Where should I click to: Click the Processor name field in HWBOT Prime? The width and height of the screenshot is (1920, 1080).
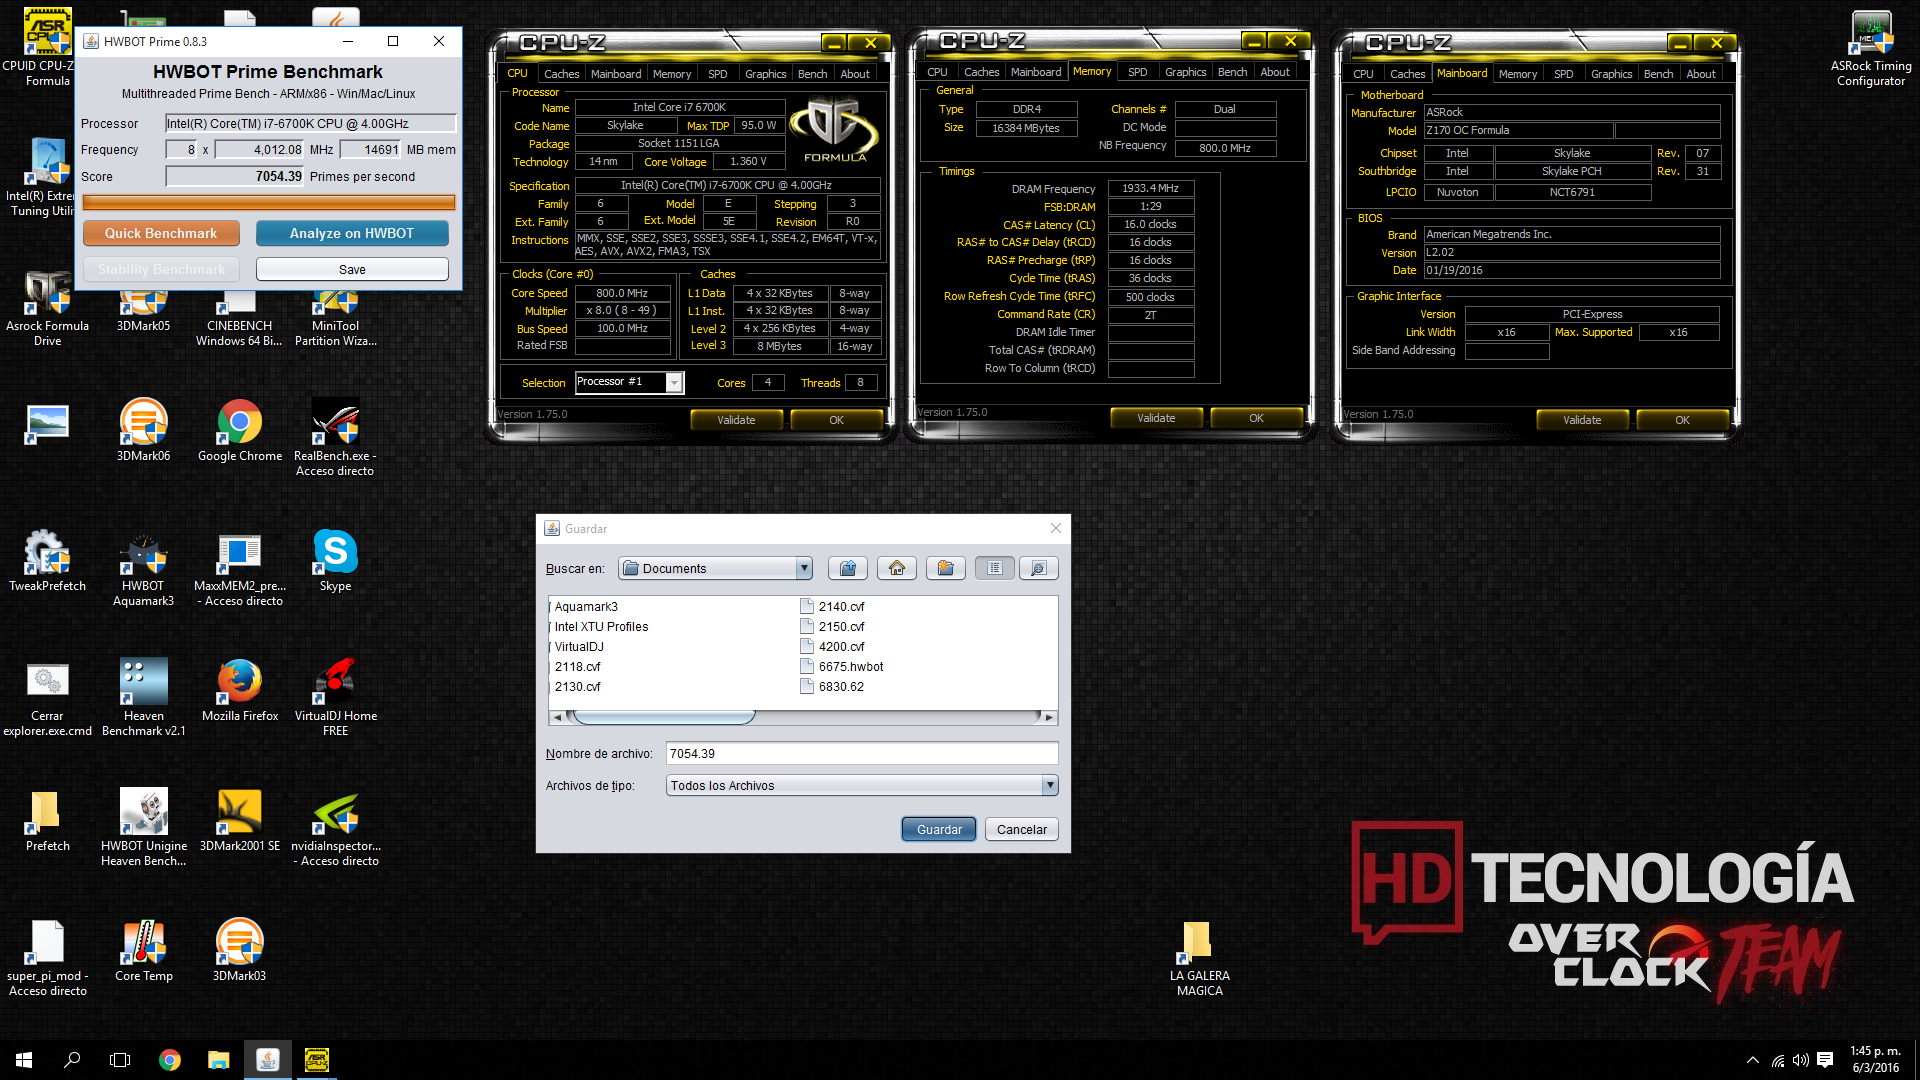click(x=310, y=124)
